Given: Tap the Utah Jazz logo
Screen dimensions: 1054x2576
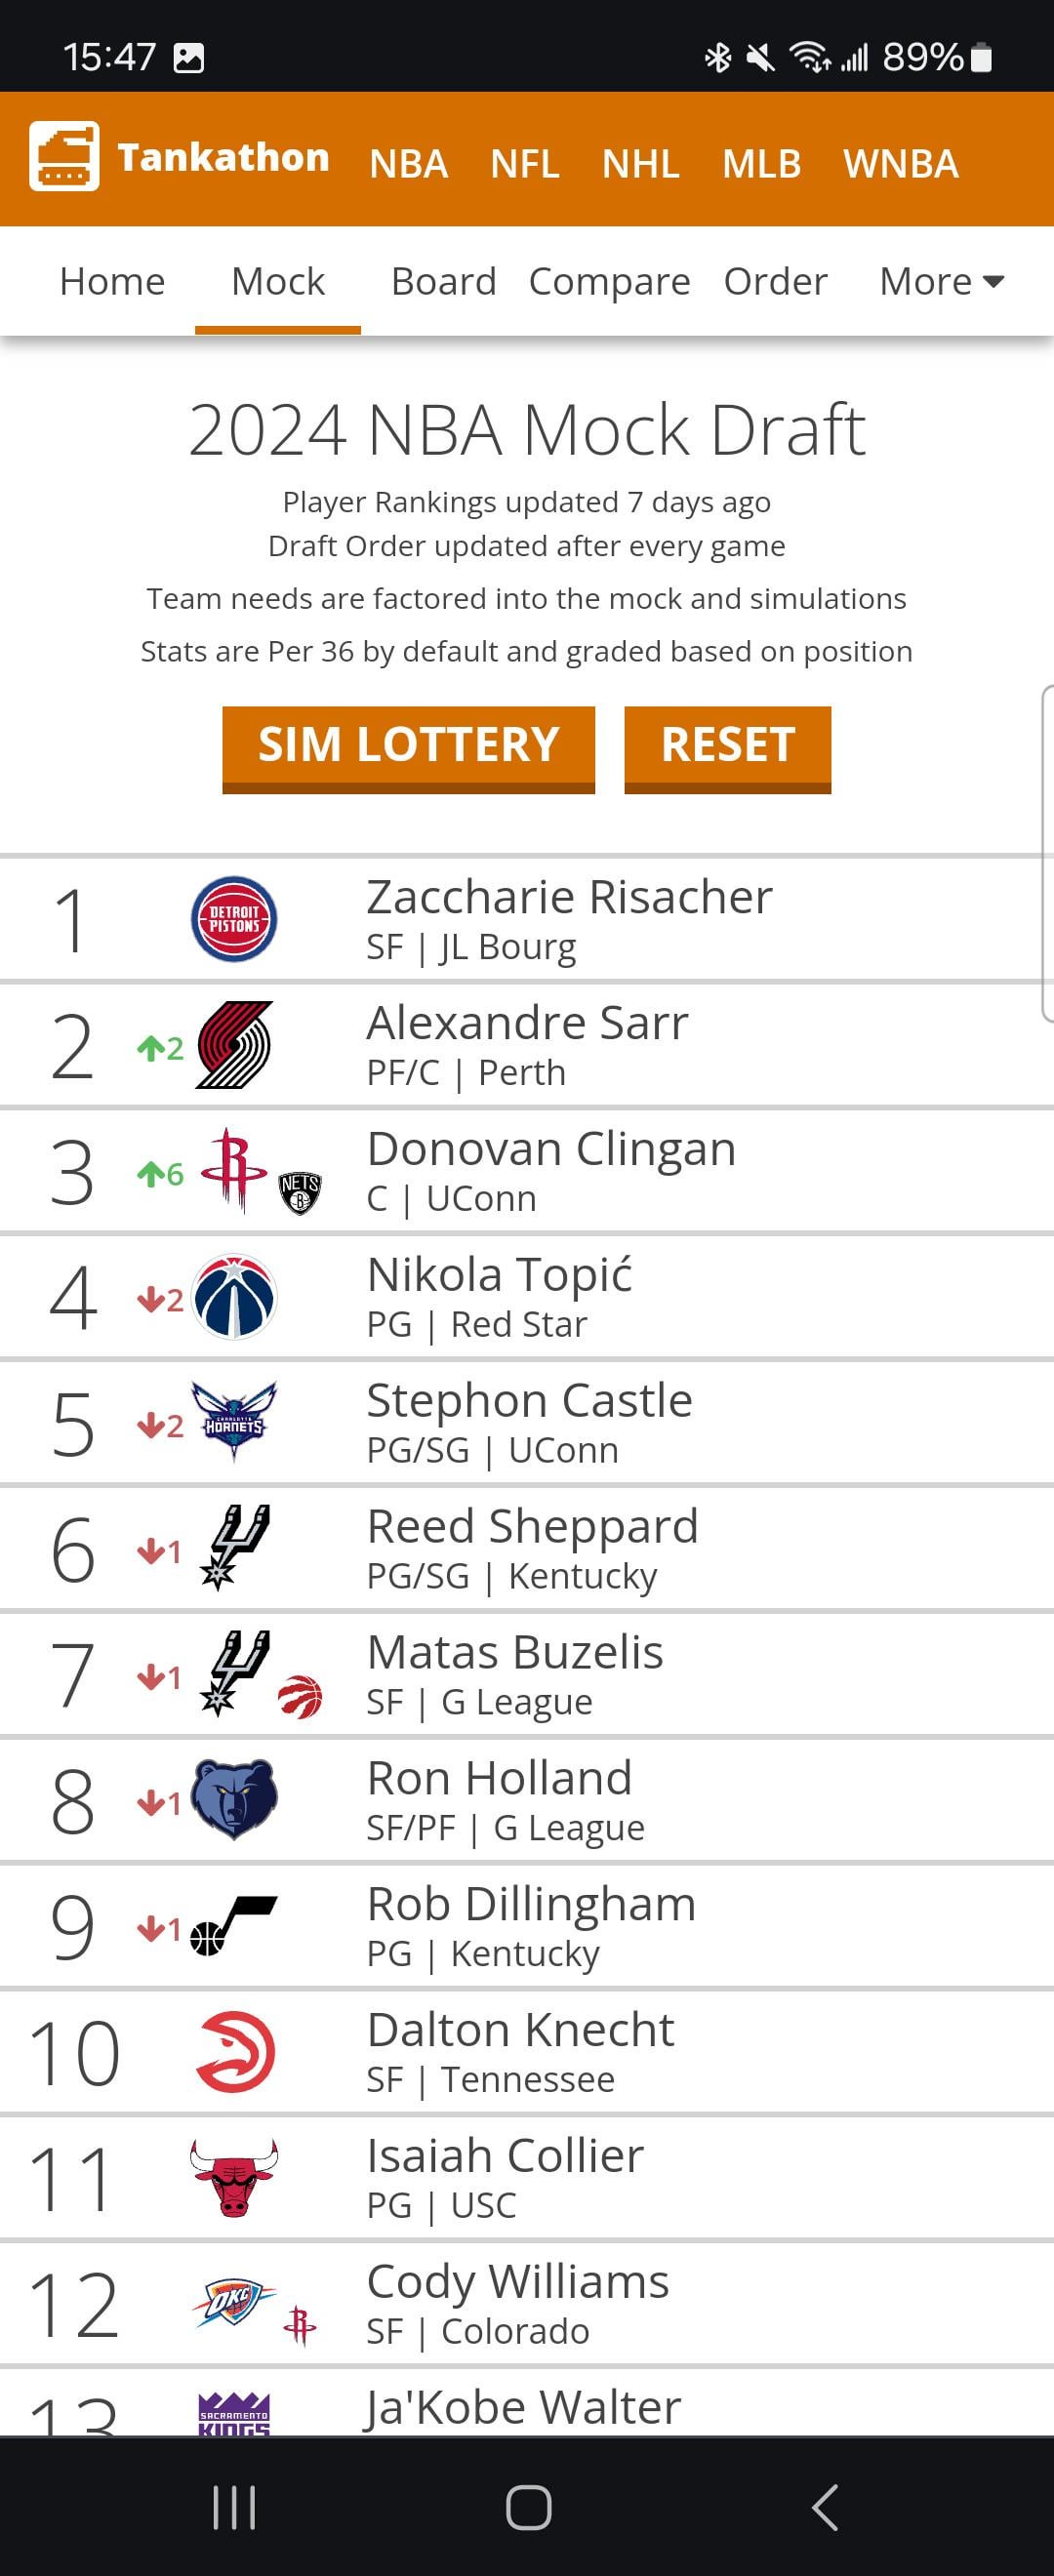Looking at the screenshot, I should 234,1925.
